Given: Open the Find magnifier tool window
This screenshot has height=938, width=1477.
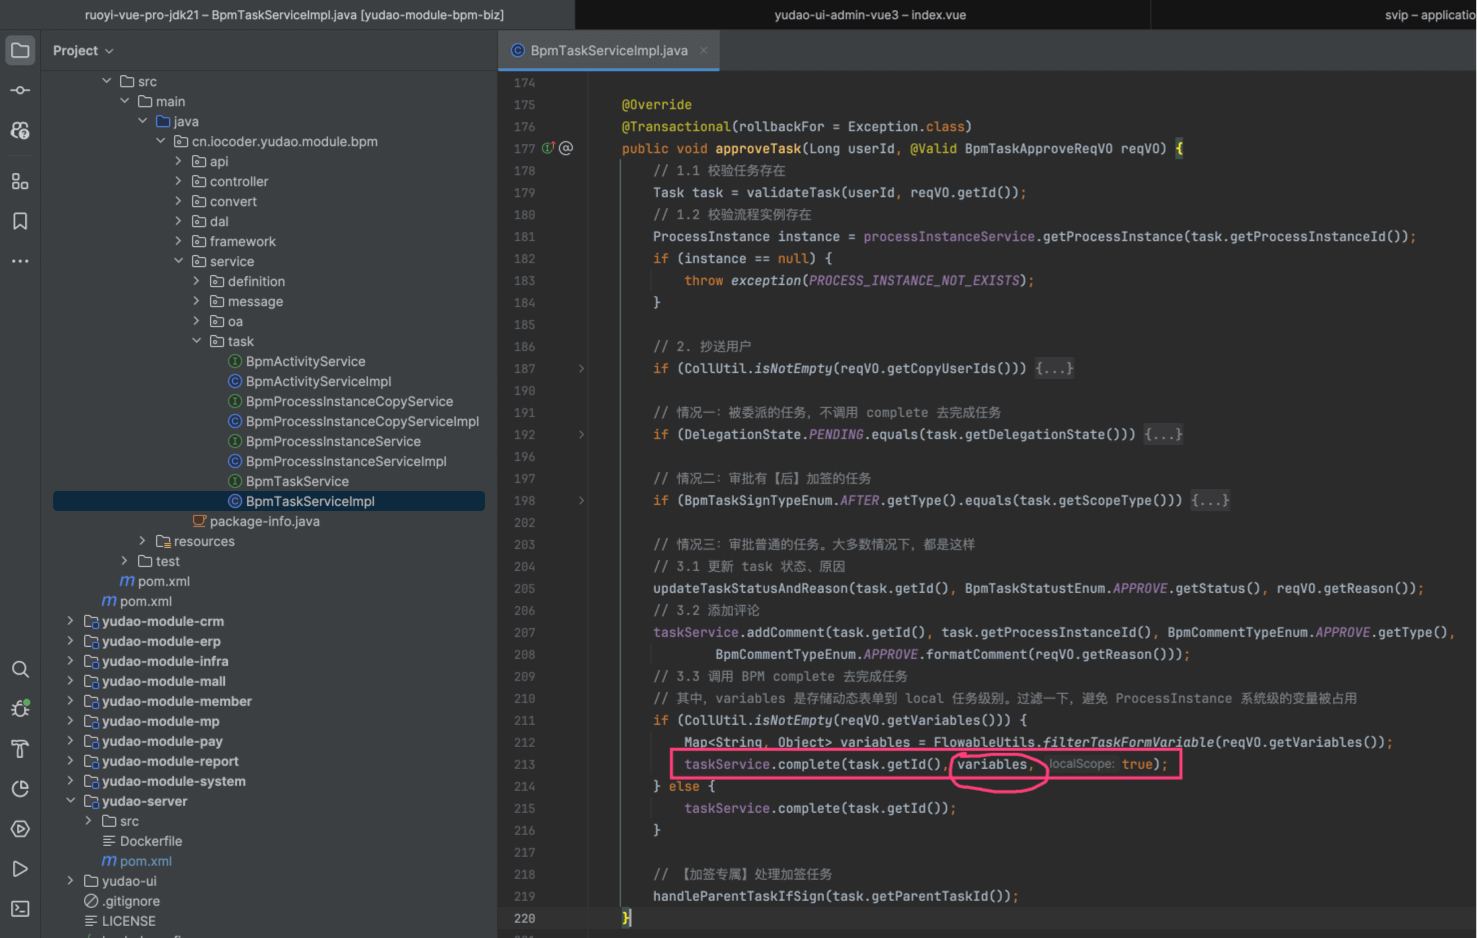Looking at the screenshot, I should [x=20, y=669].
